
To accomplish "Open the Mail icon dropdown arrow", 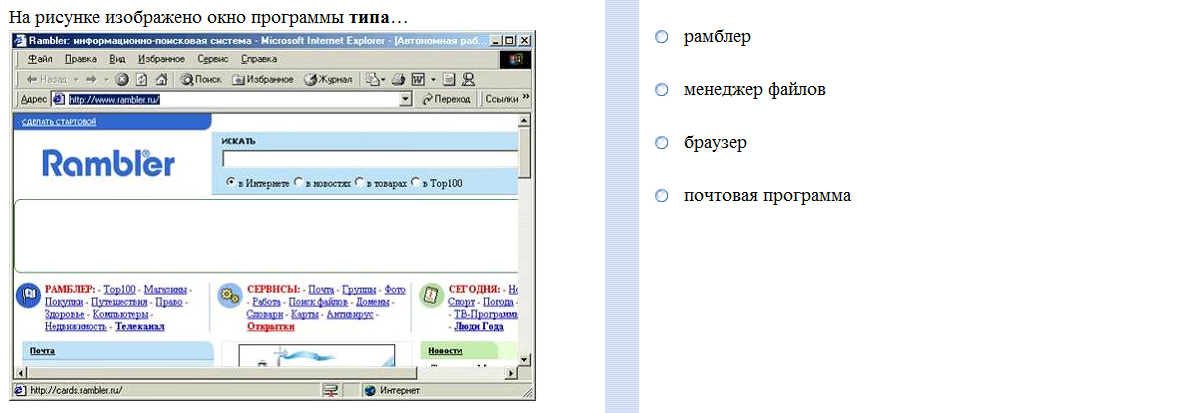I will [x=384, y=78].
